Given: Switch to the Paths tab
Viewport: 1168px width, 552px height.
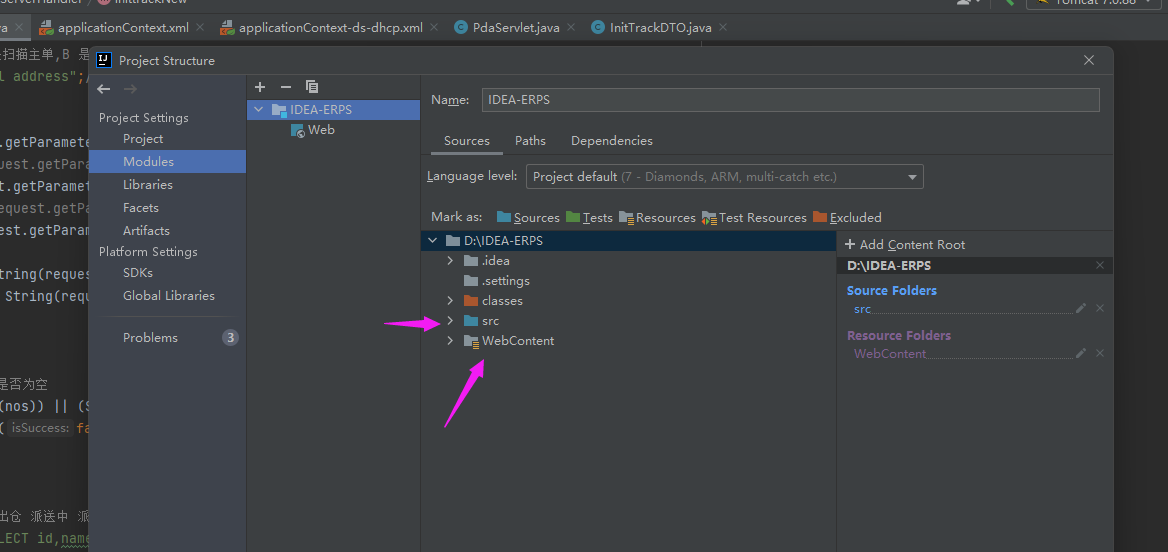Looking at the screenshot, I should pyautogui.click(x=530, y=141).
